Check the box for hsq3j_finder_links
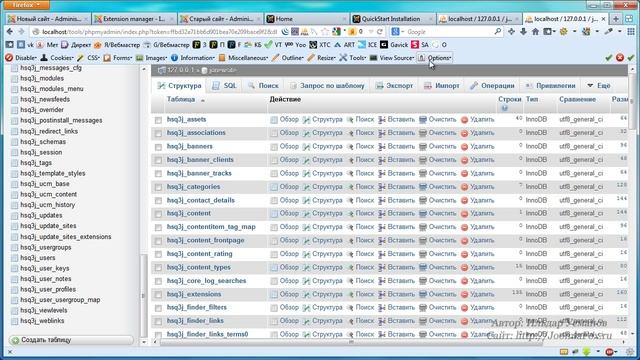The image size is (640, 360). [158, 322]
